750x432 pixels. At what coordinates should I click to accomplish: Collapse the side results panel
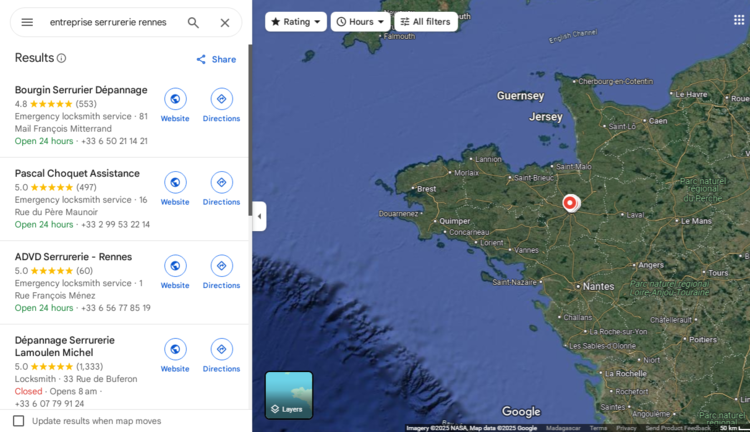pos(259,216)
